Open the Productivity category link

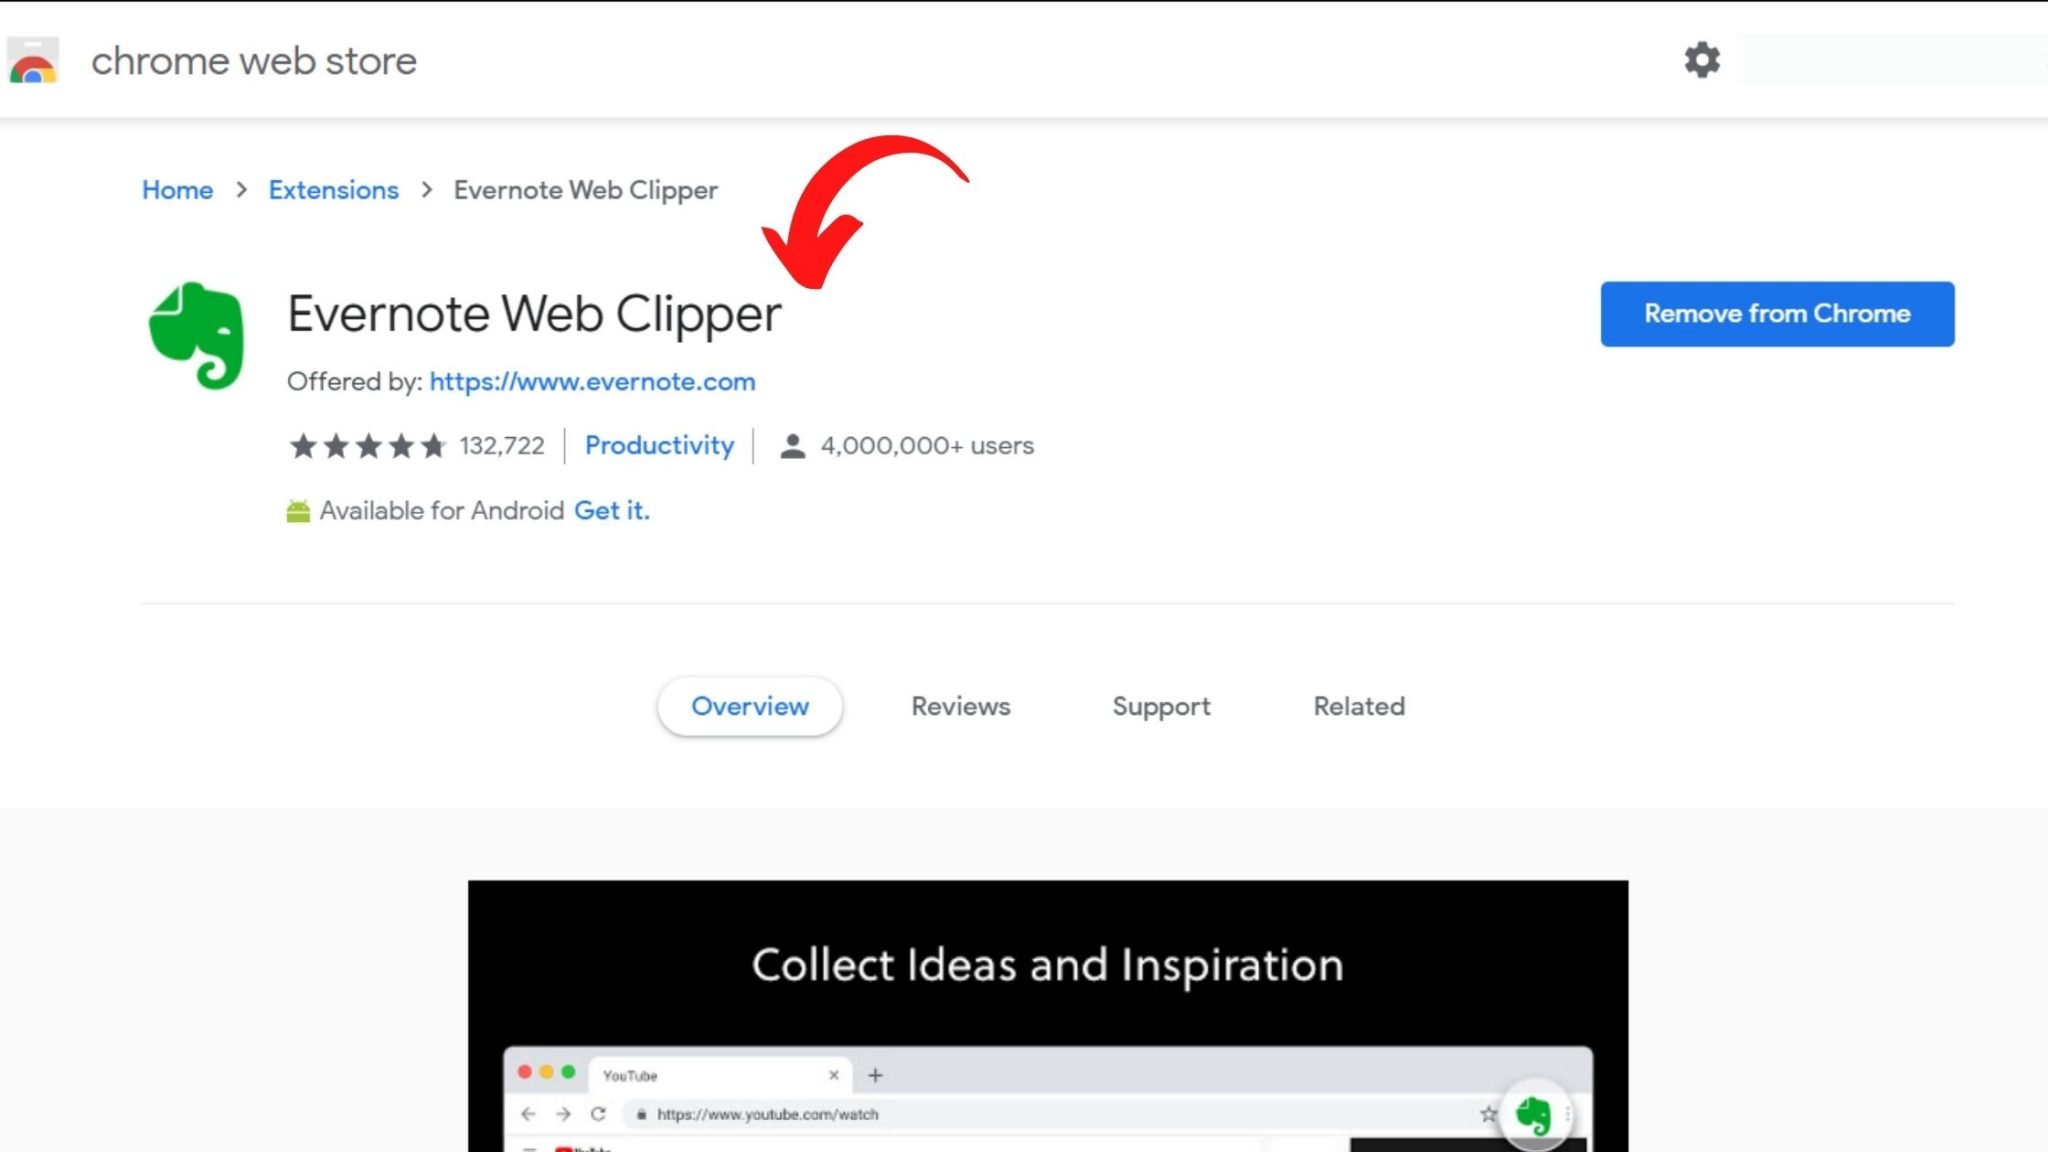click(x=659, y=446)
